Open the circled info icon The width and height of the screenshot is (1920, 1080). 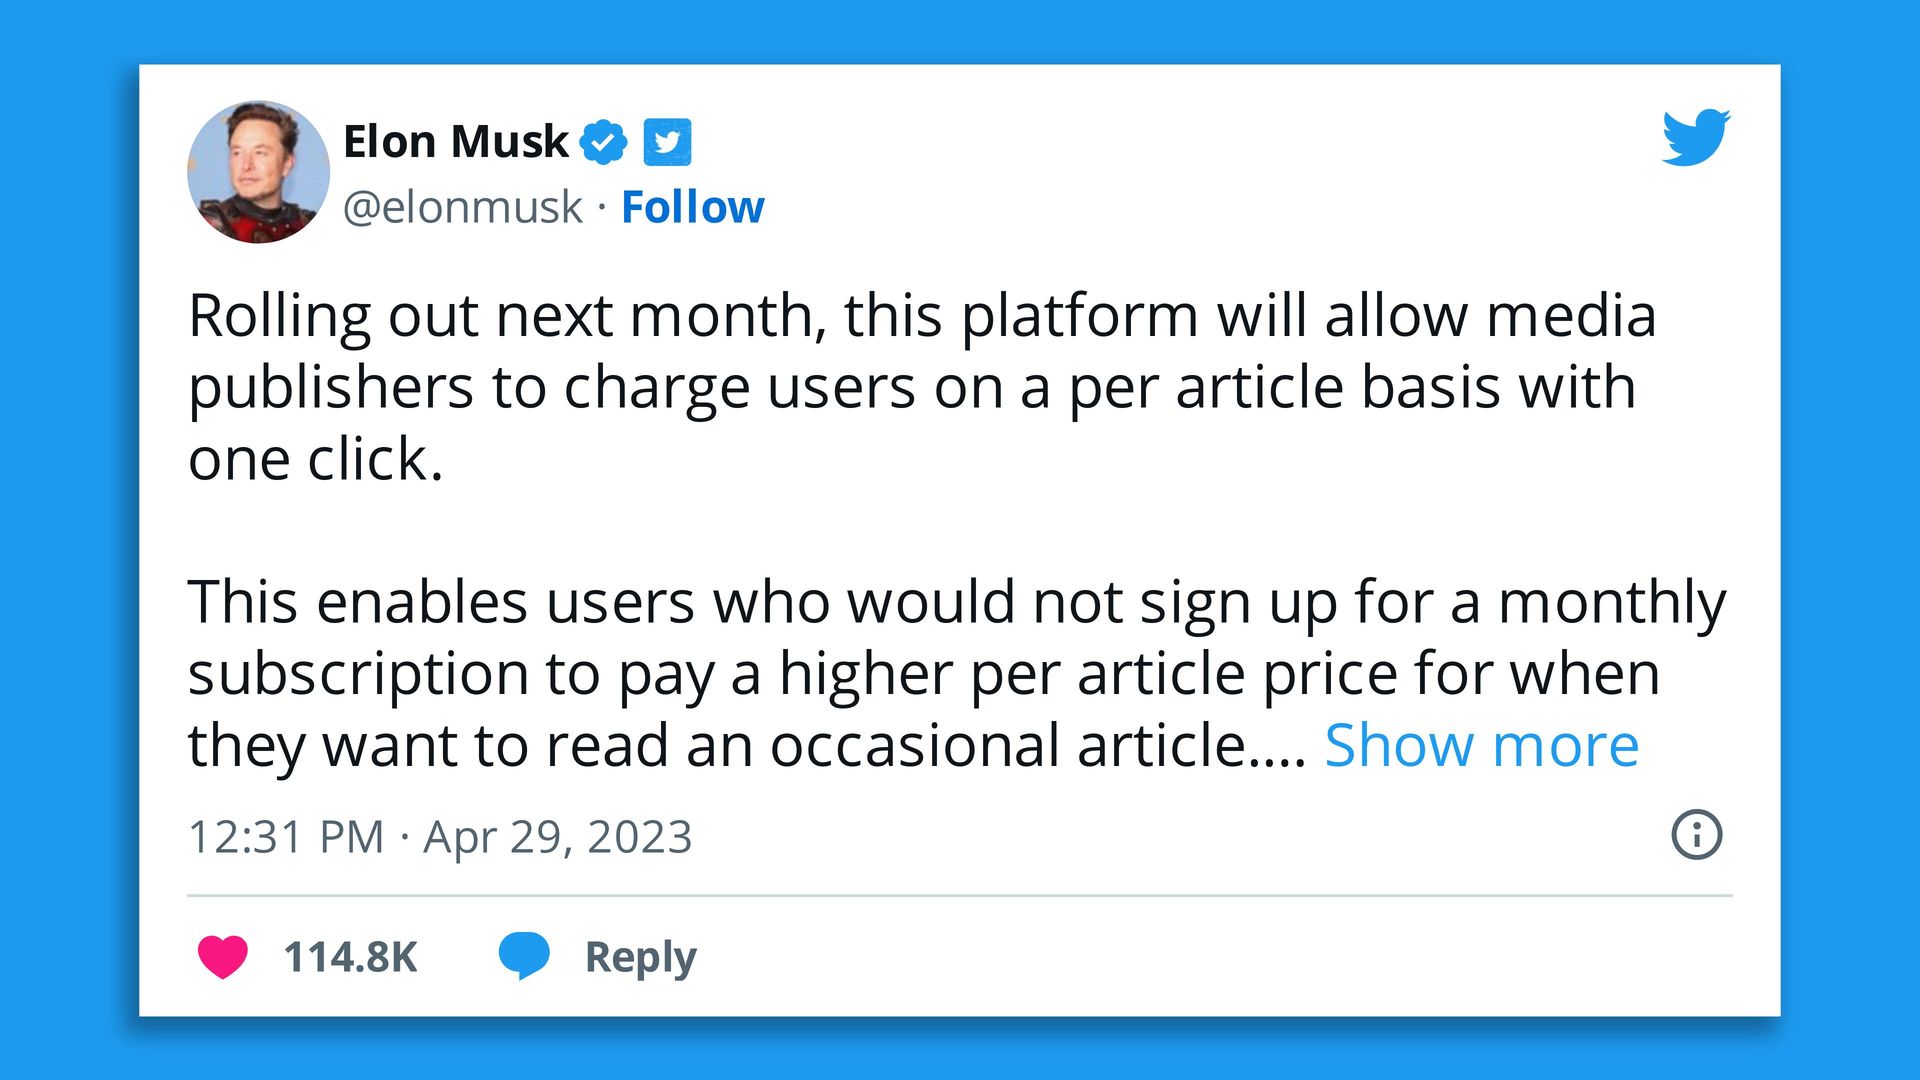pyautogui.click(x=1696, y=834)
